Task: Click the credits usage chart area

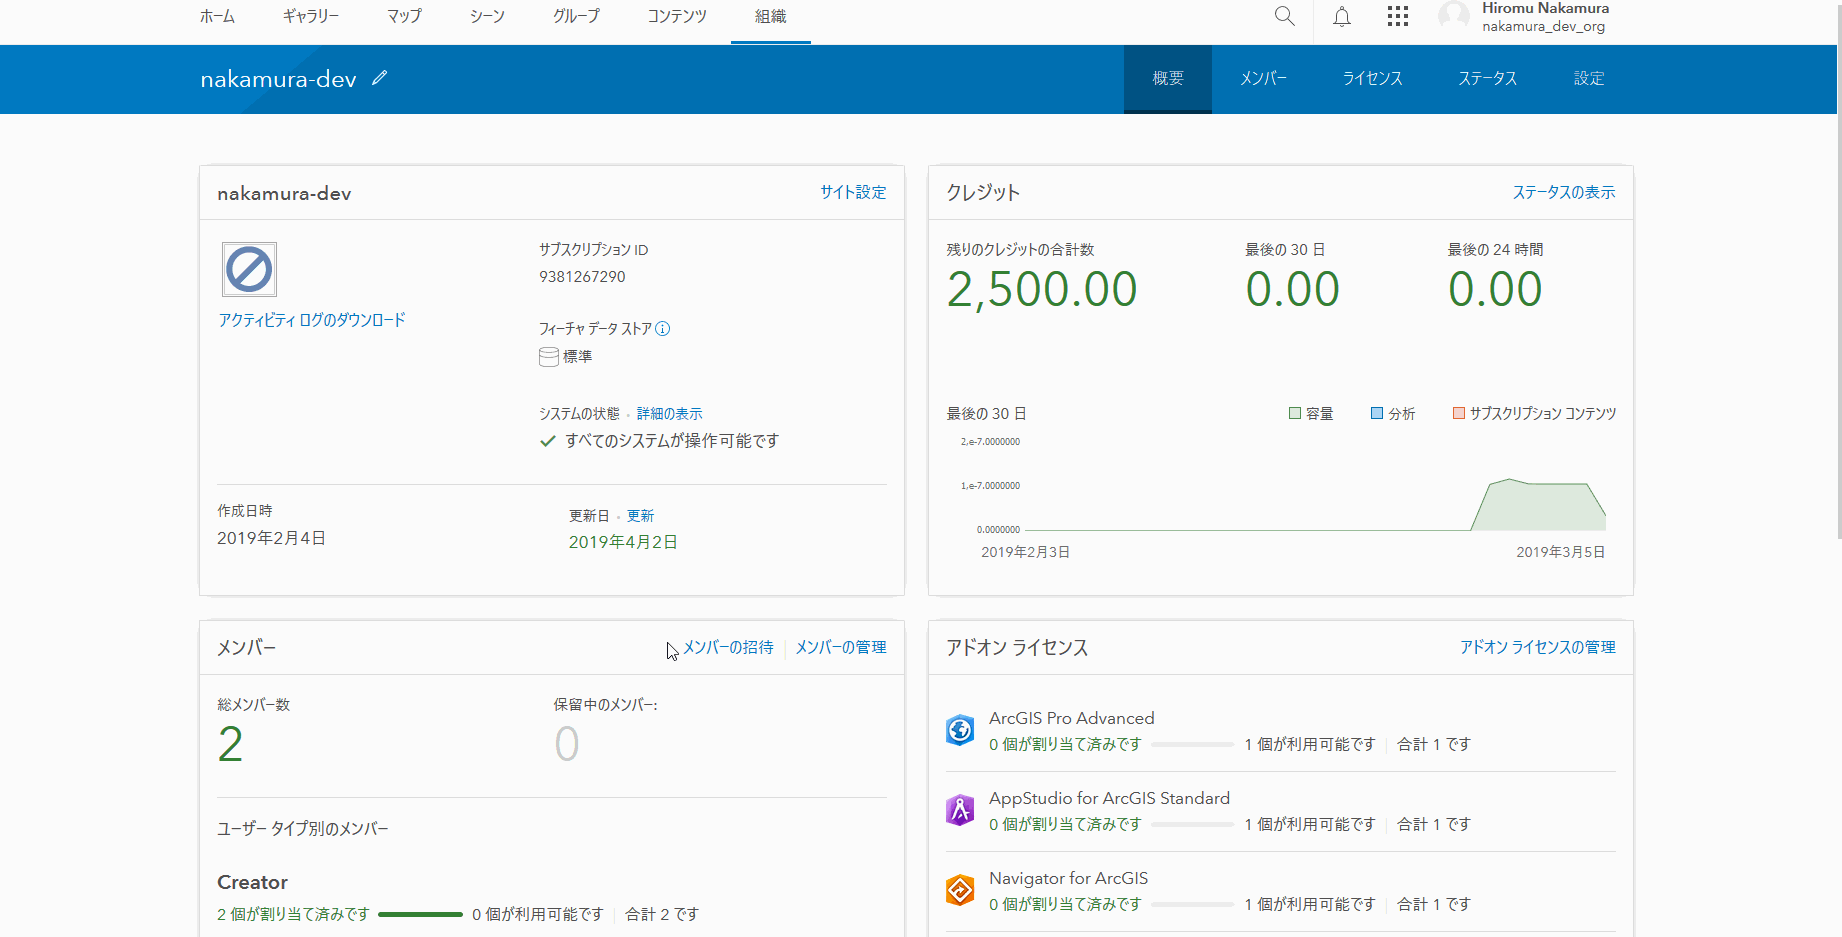Action: click(x=1315, y=485)
